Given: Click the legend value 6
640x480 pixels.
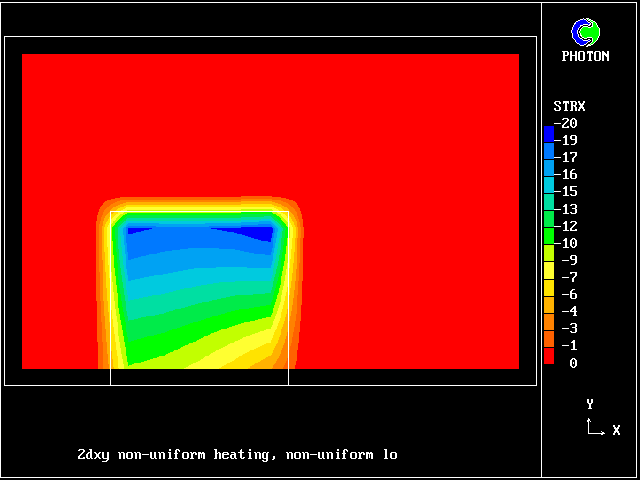Looking at the screenshot, I should [572, 294].
